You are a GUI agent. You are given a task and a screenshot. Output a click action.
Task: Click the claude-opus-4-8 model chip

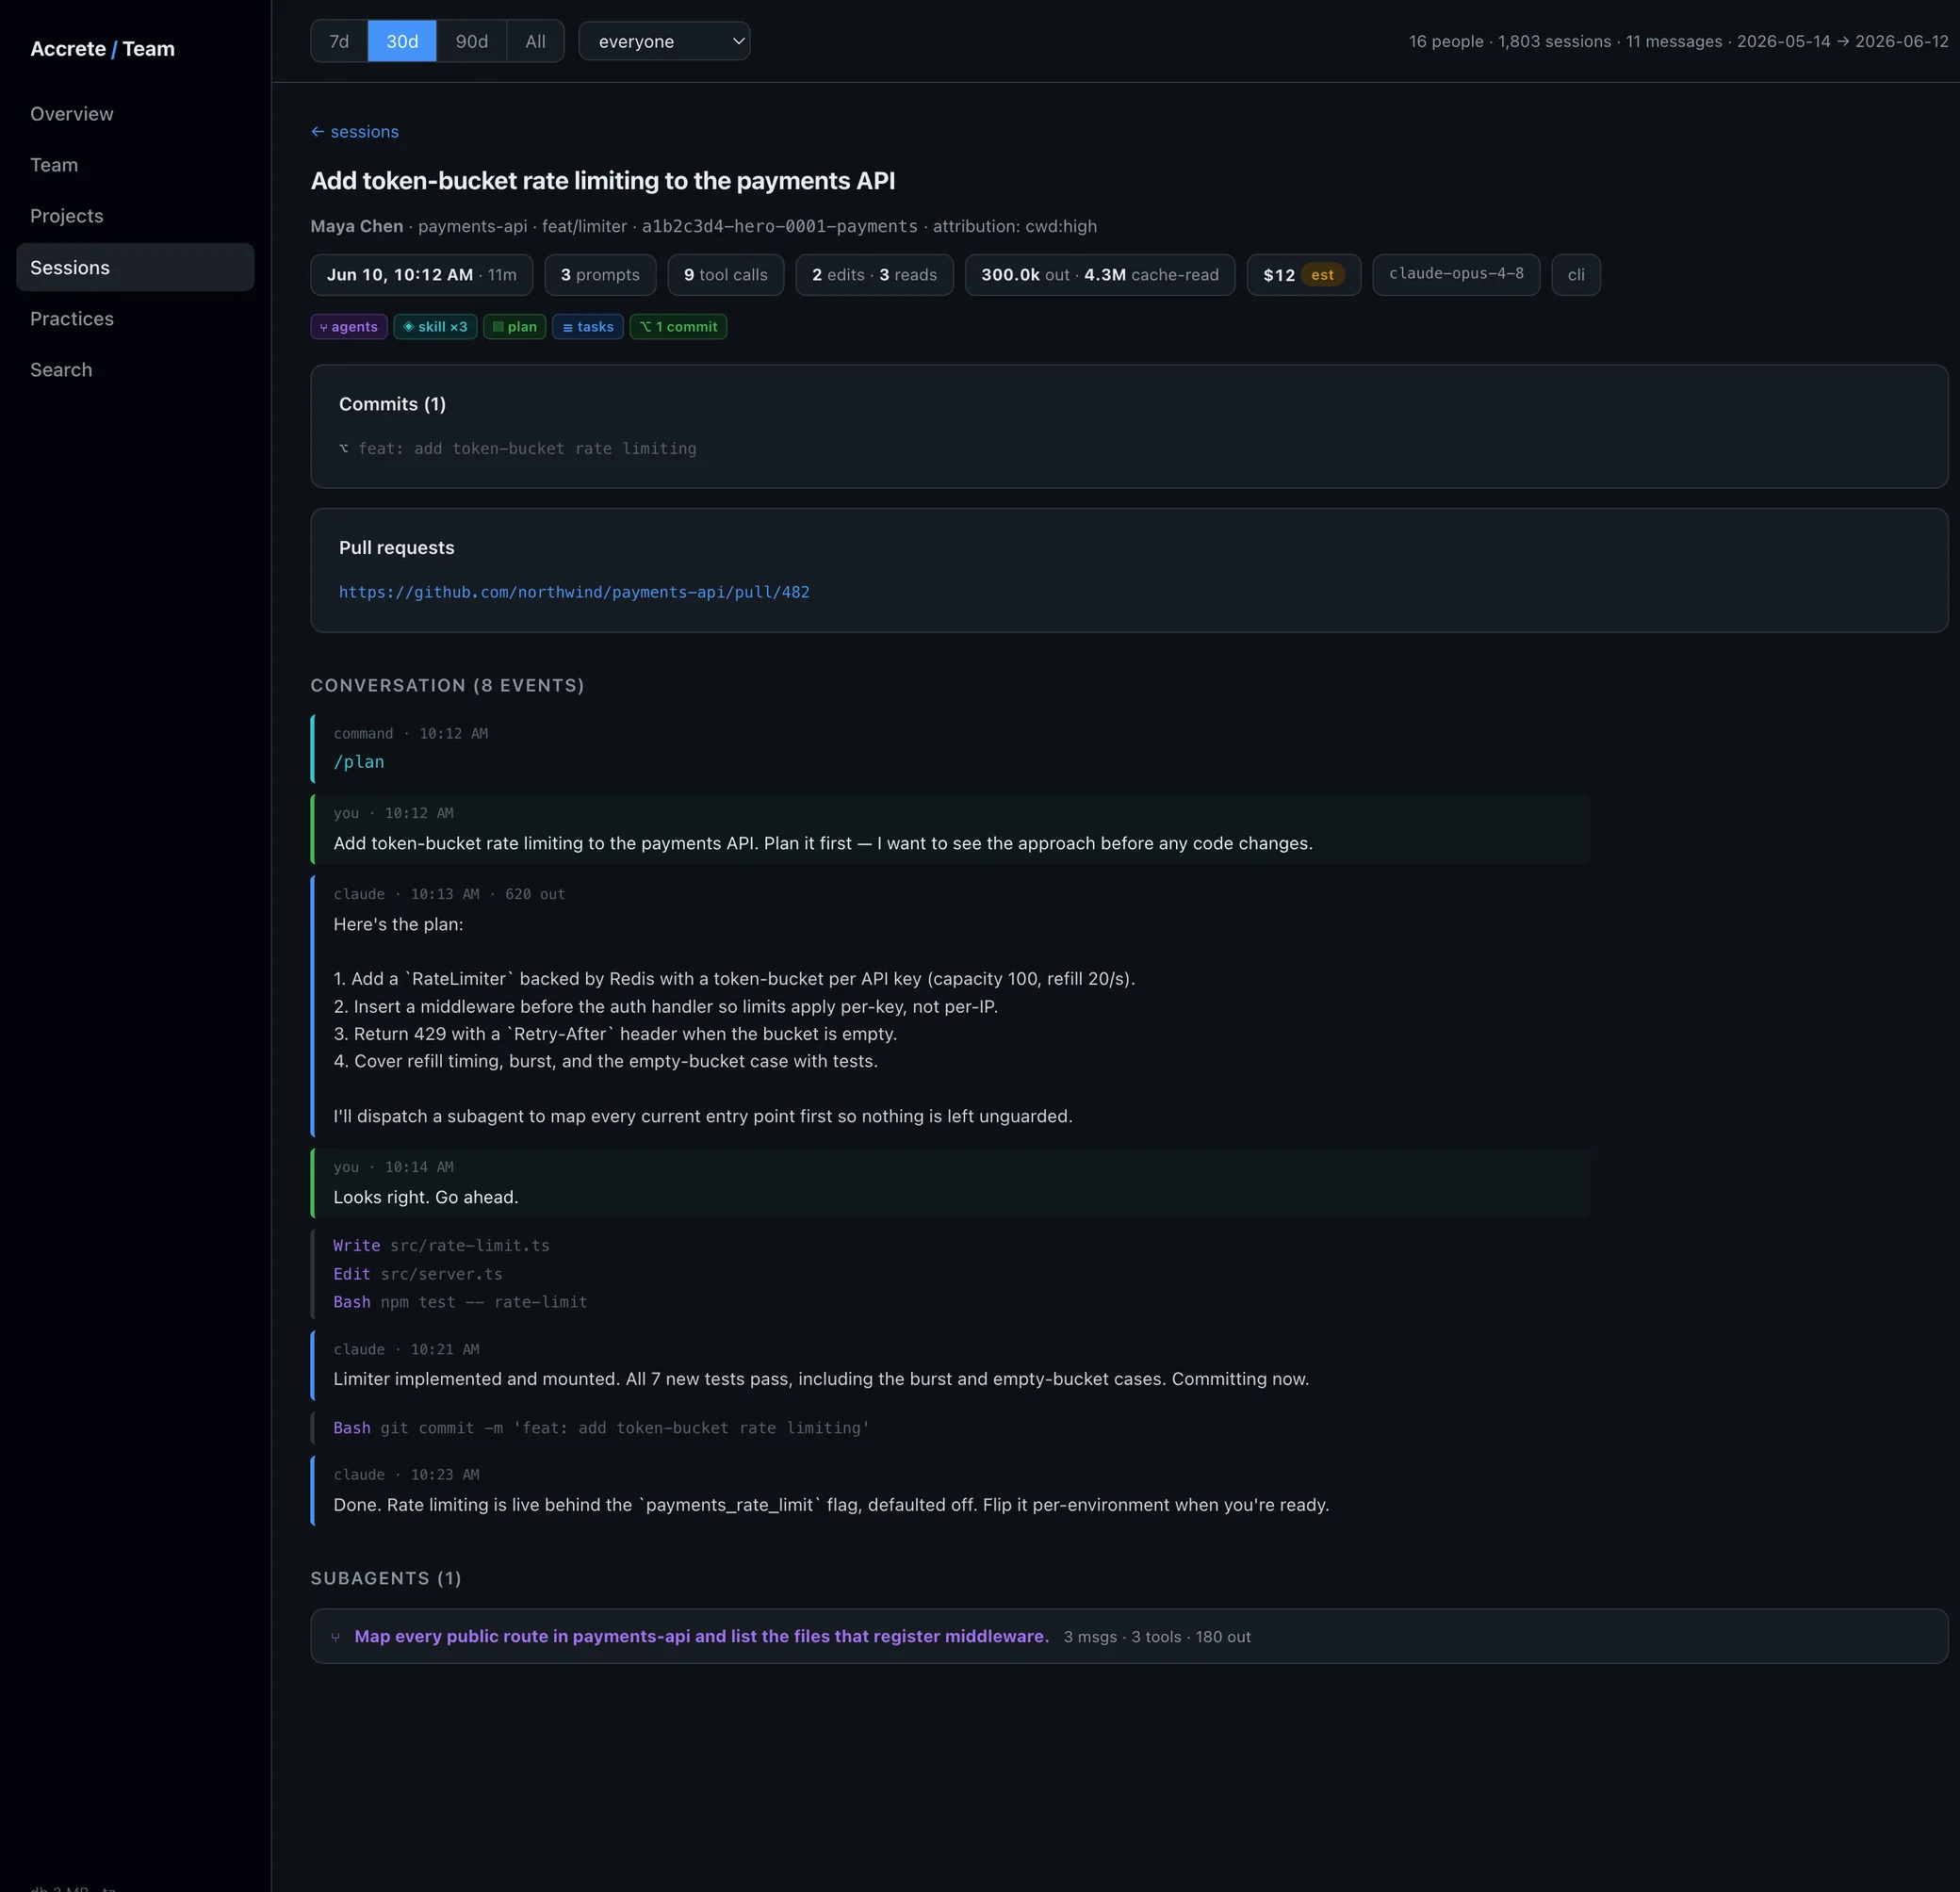(1456, 274)
